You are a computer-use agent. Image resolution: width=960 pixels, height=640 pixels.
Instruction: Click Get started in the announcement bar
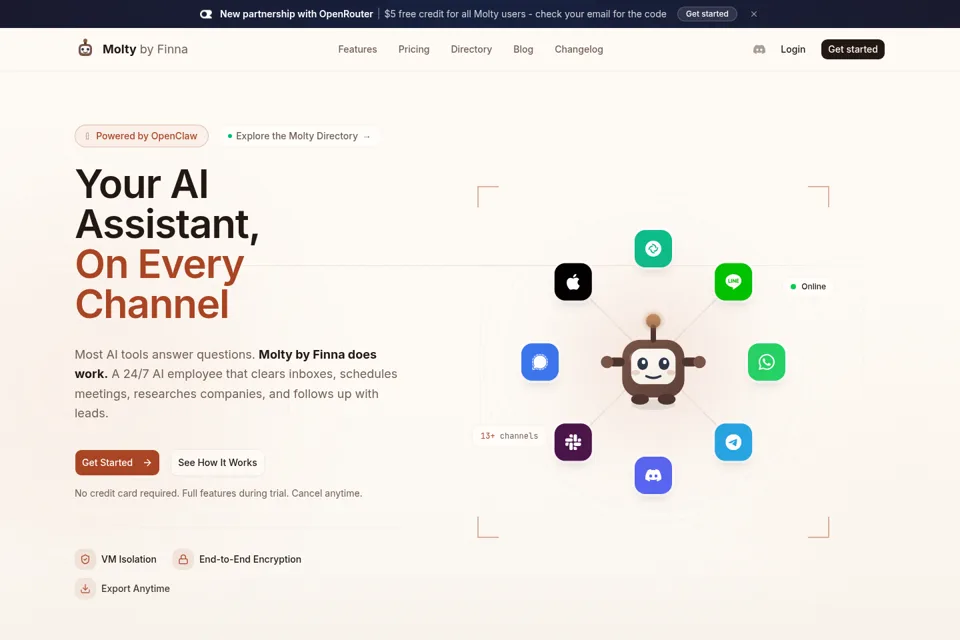click(707, 14)
